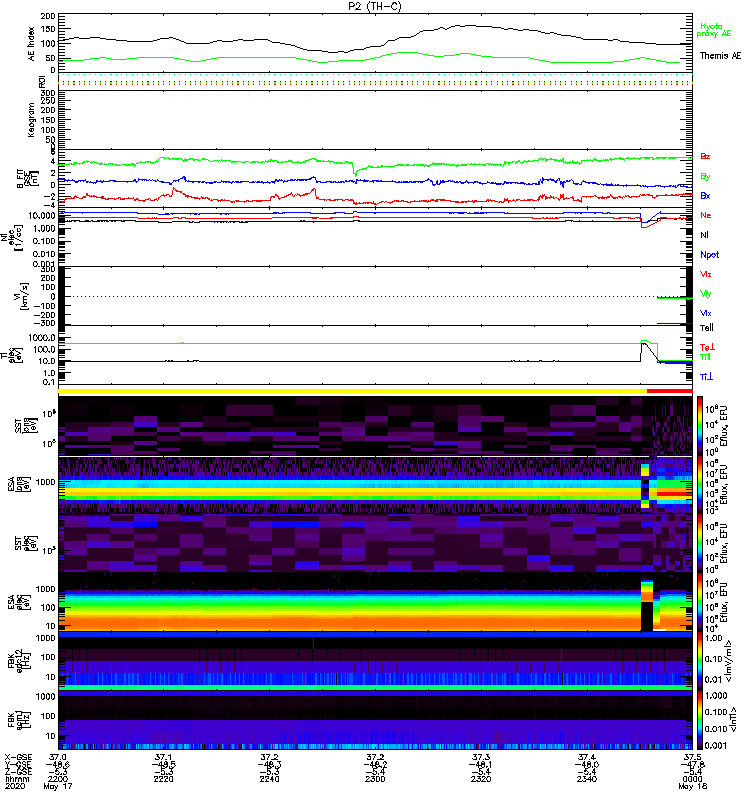Click the "2200" time tick label

tap(58, 779)
